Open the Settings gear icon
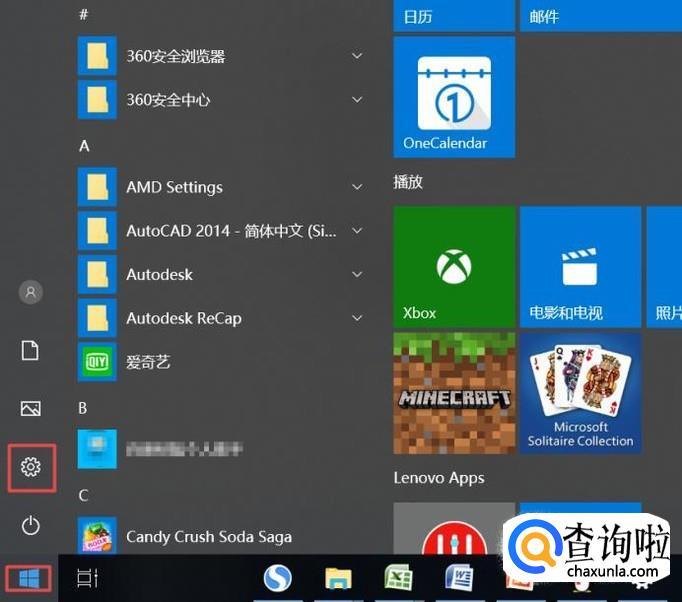The width and height of the screenshot is (682, 602). click(31, 467)
